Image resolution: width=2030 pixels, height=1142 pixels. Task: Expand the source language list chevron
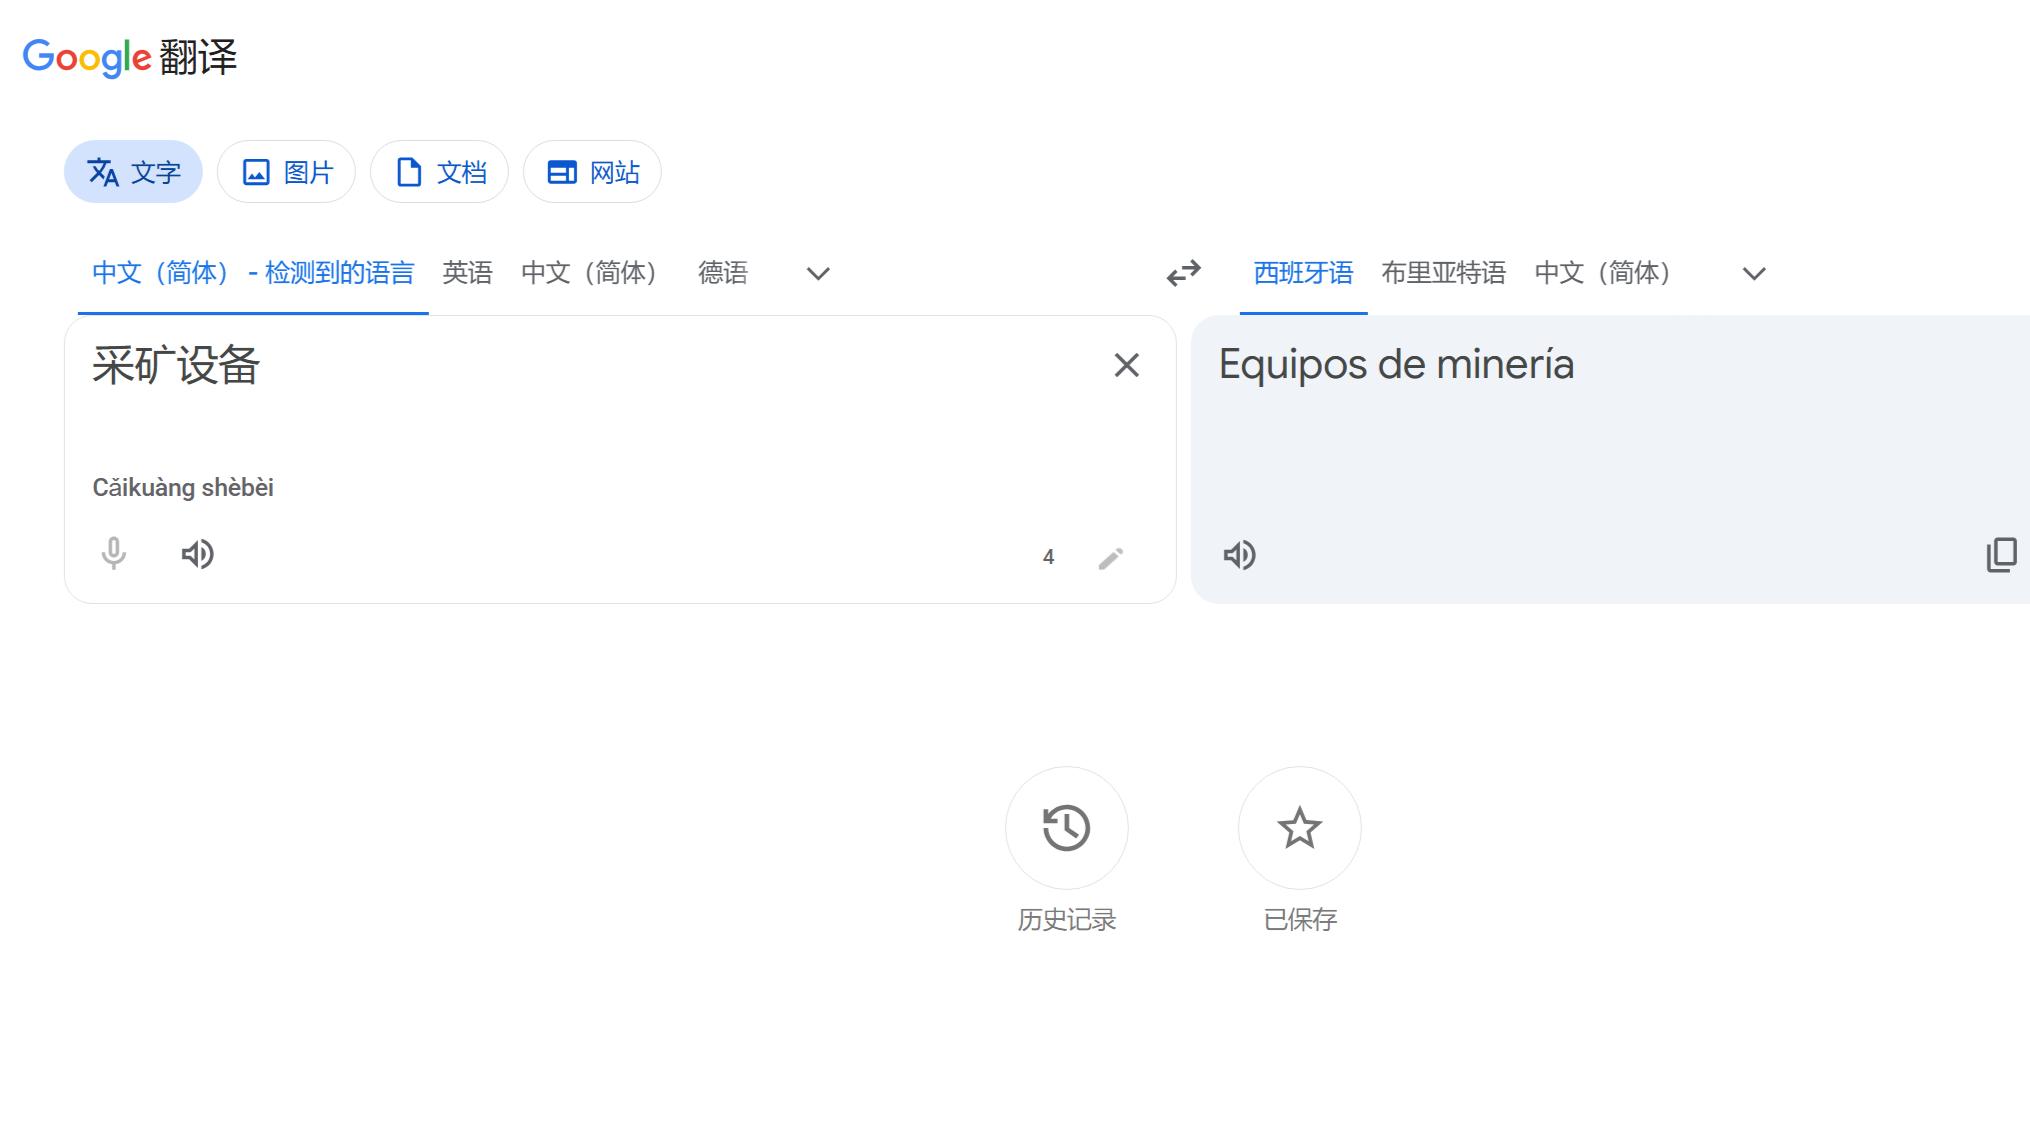818,274
